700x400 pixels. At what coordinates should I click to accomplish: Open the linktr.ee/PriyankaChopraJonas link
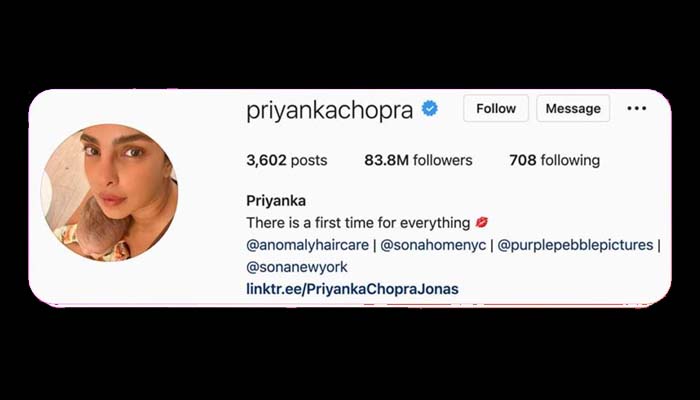point(352,289)
